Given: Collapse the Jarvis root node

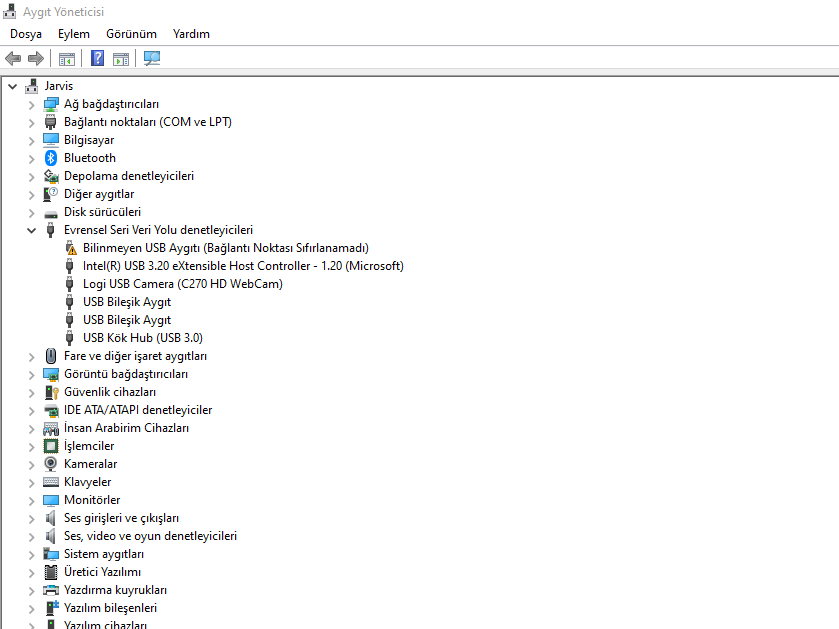Looking at the screenshot, I should coord(13,86).
